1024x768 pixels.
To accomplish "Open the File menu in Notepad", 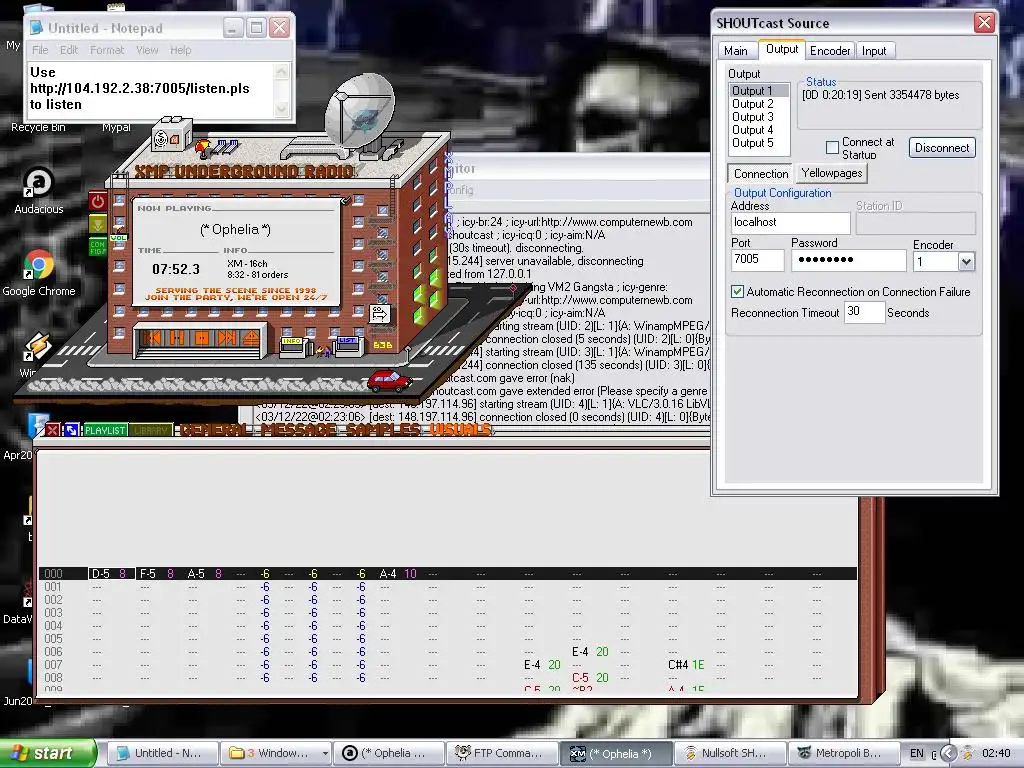I will coord(40,50).
